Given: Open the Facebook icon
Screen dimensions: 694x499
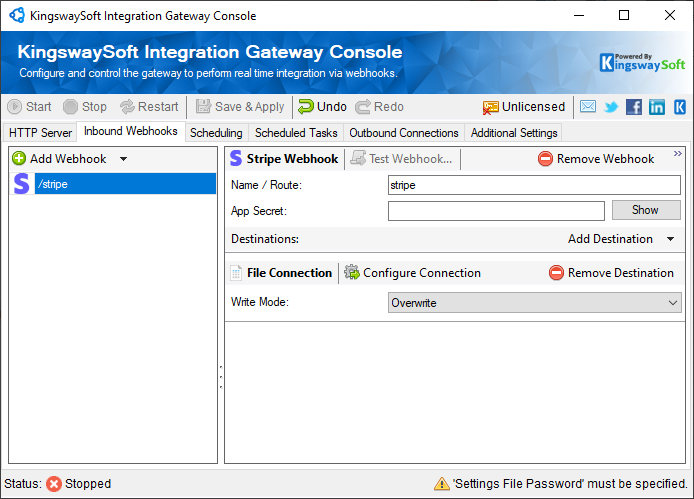Looking at the screenshot, I should (634, 107).
